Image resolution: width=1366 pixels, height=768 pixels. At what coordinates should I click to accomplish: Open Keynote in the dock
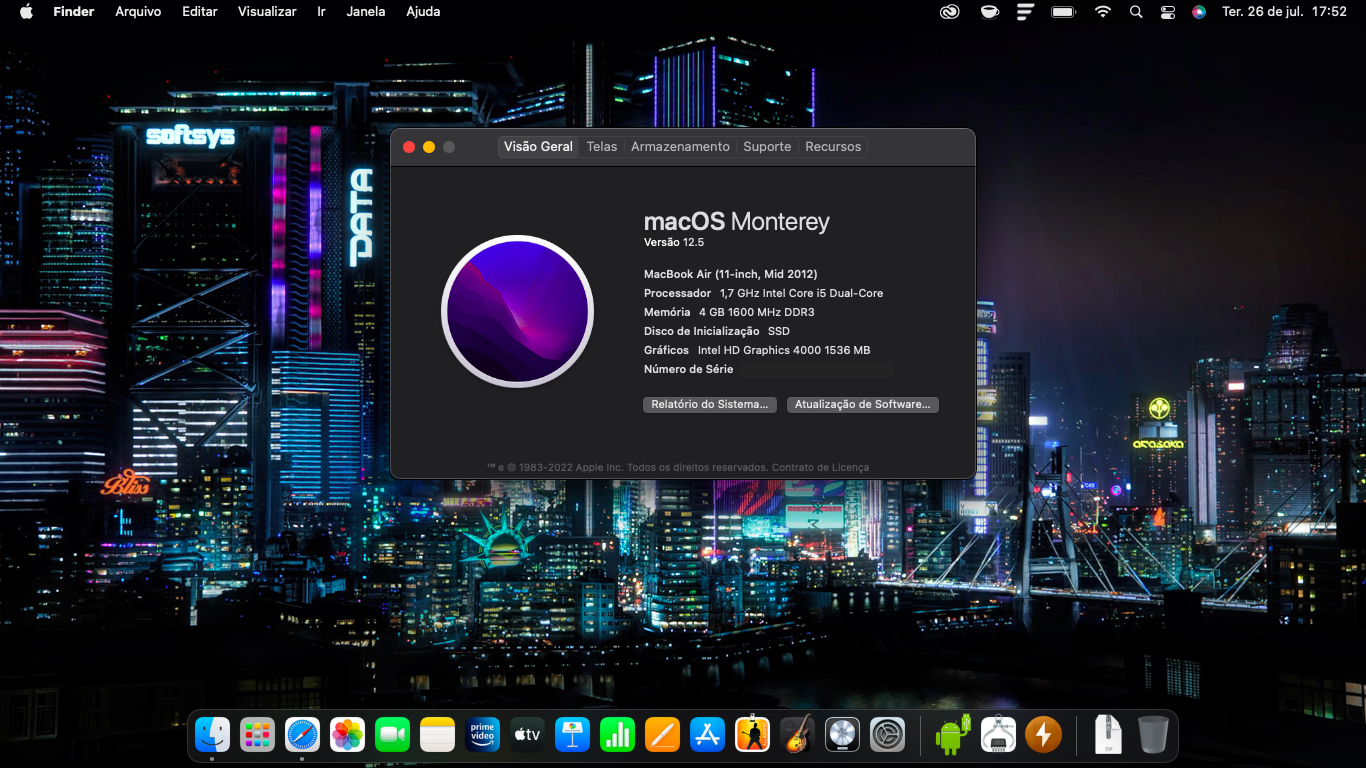(573, 735)
